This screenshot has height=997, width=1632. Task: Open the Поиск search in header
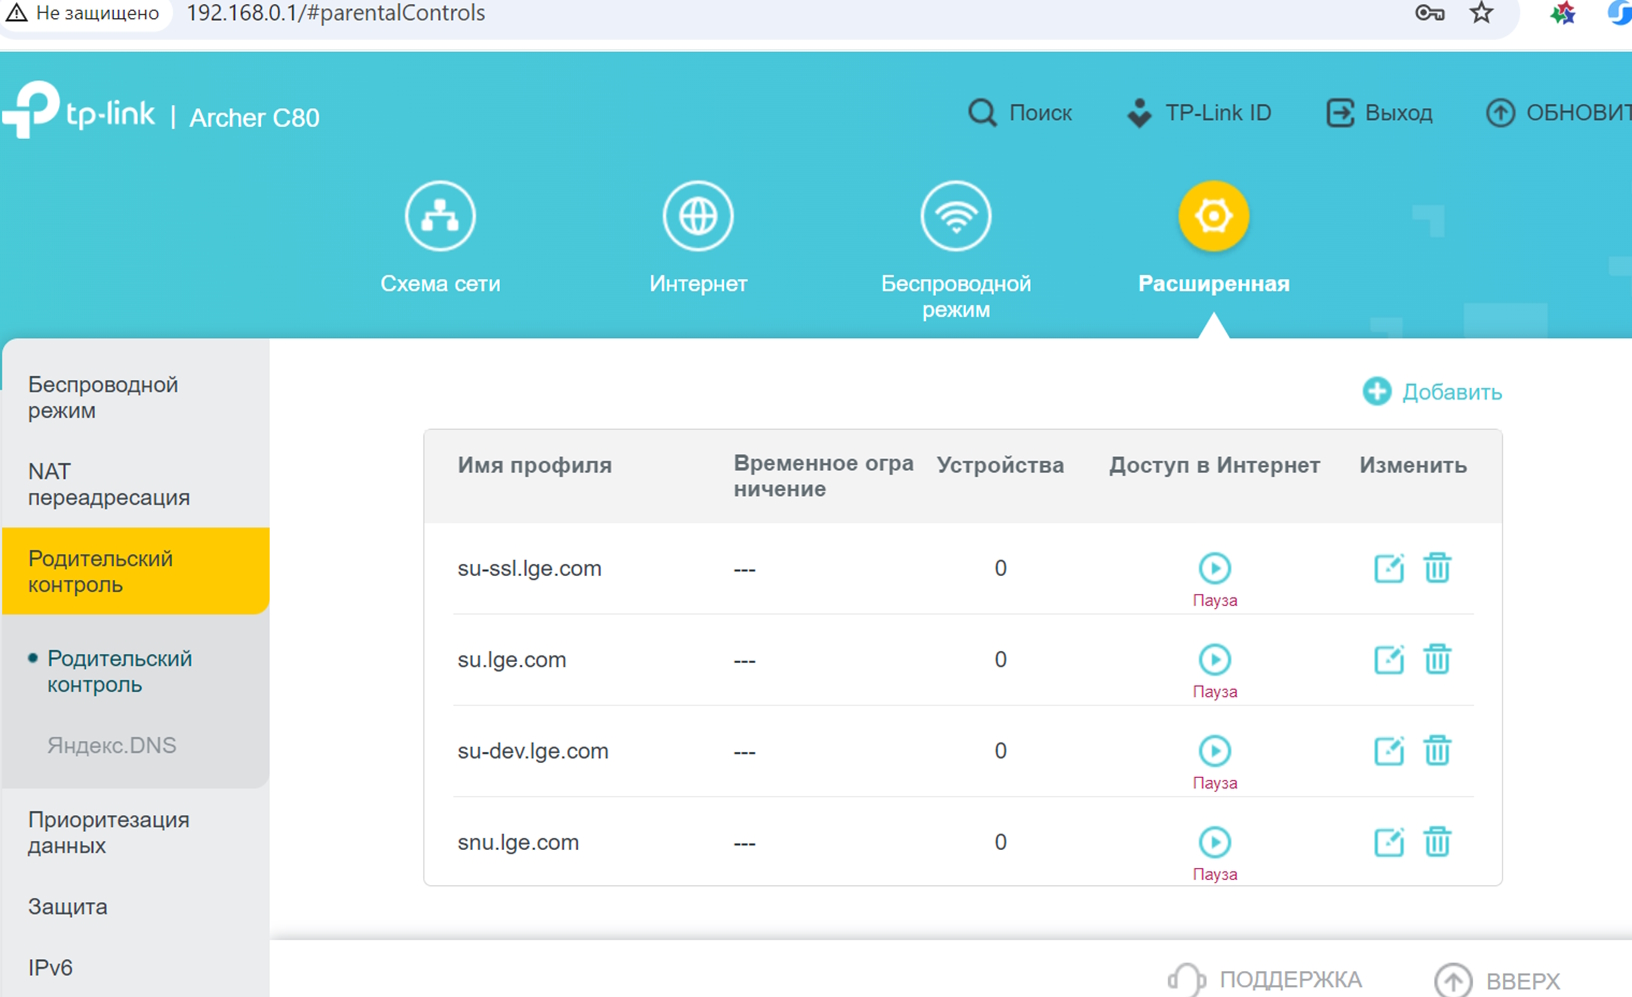[x=1020, y=113]
